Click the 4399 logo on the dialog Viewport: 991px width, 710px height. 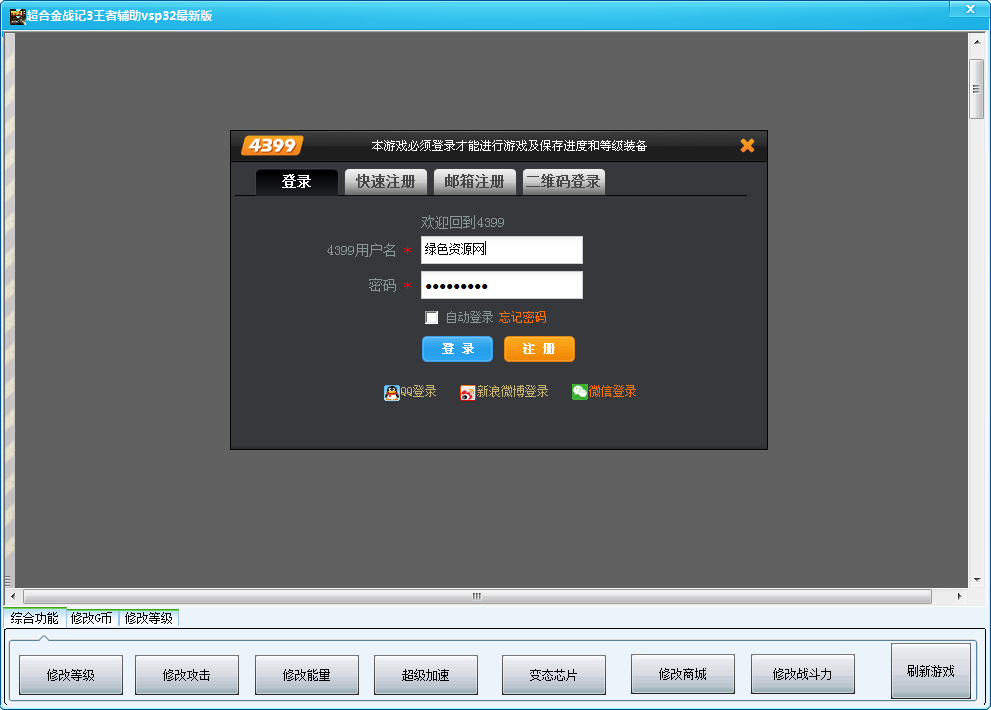pyautogui.click(x=272, y=145)
